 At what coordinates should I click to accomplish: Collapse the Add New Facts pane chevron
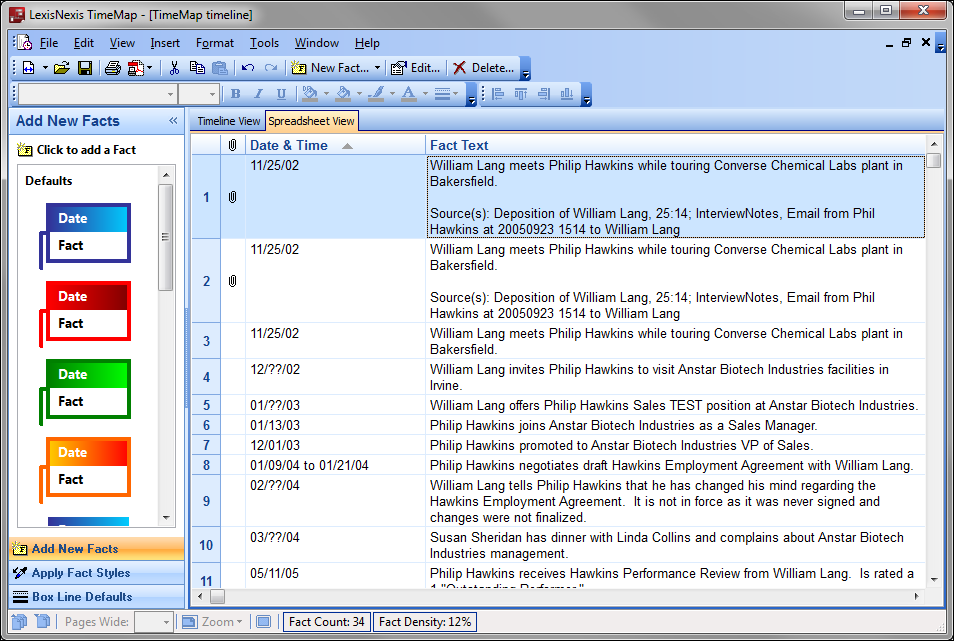pyautogui.click(x=173, y=120)
